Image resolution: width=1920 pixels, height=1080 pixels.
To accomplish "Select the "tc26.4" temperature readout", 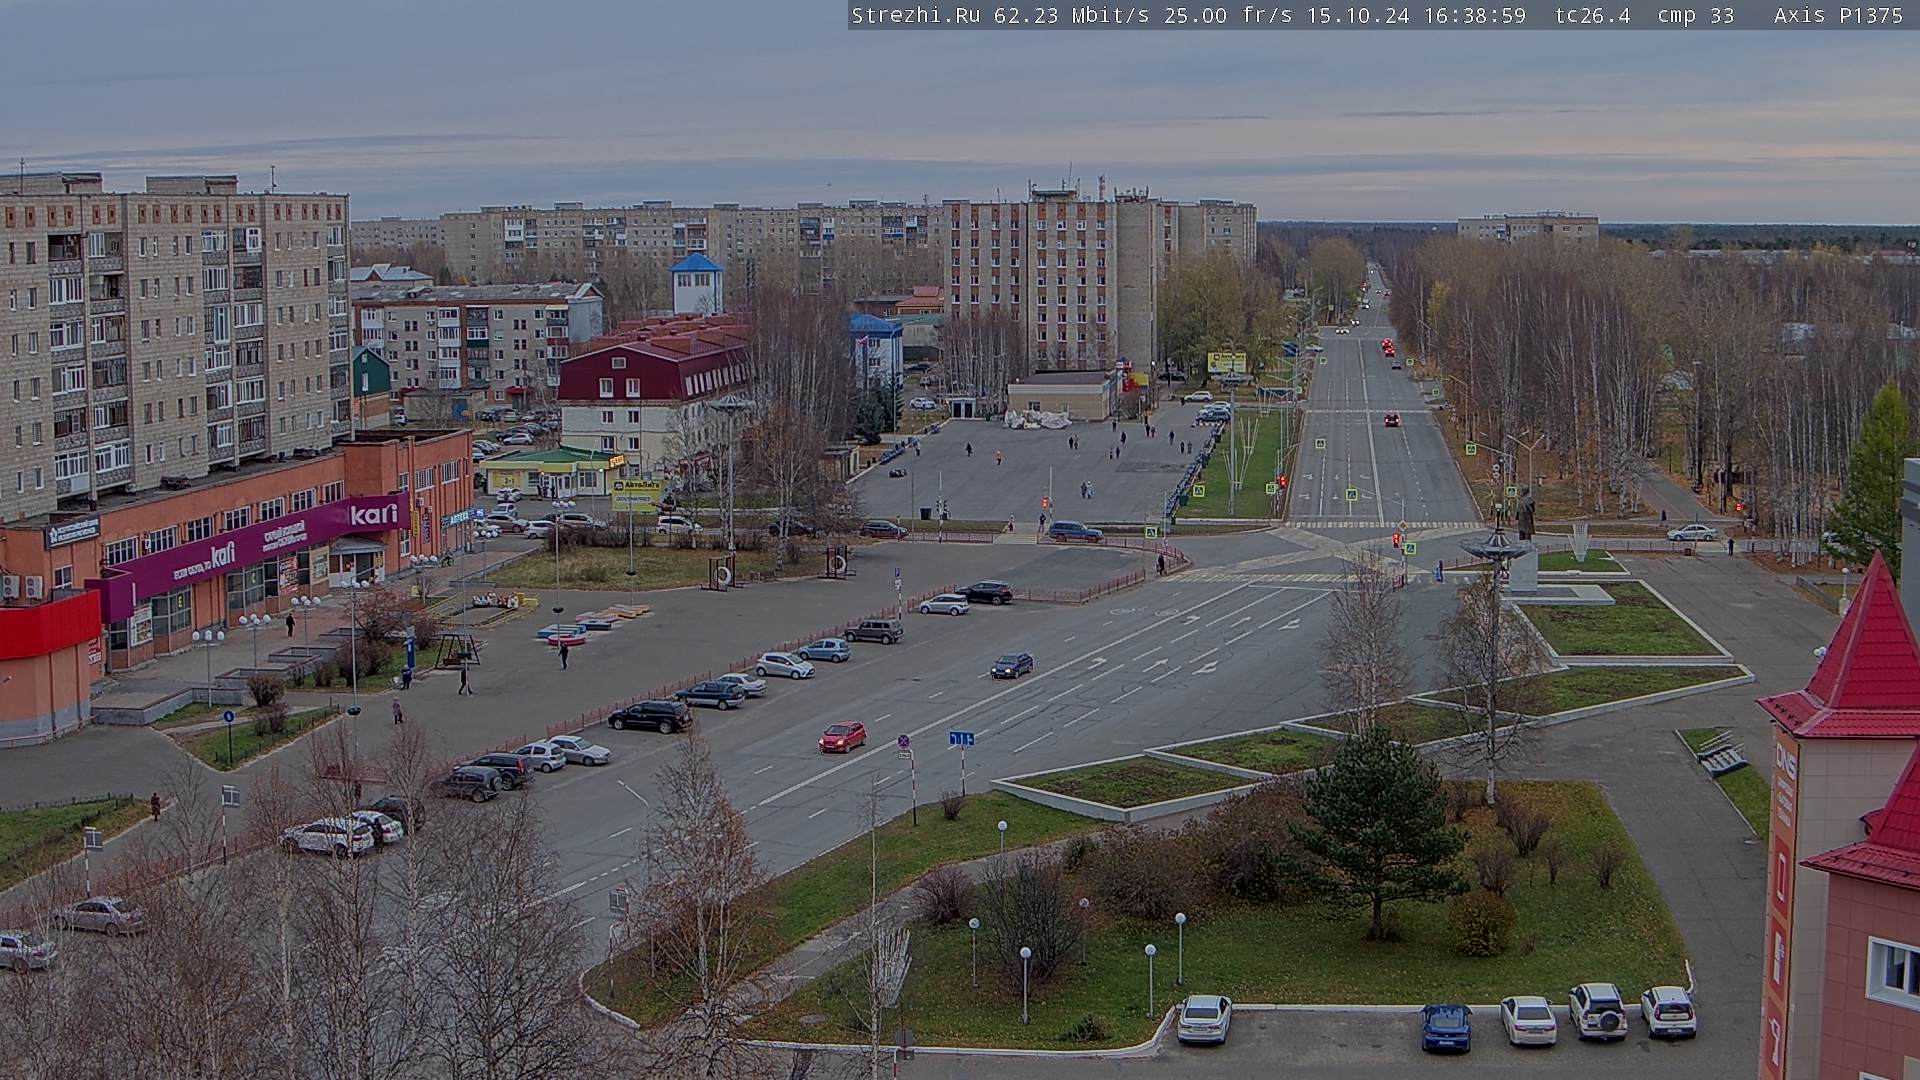I will (1592, 15).
